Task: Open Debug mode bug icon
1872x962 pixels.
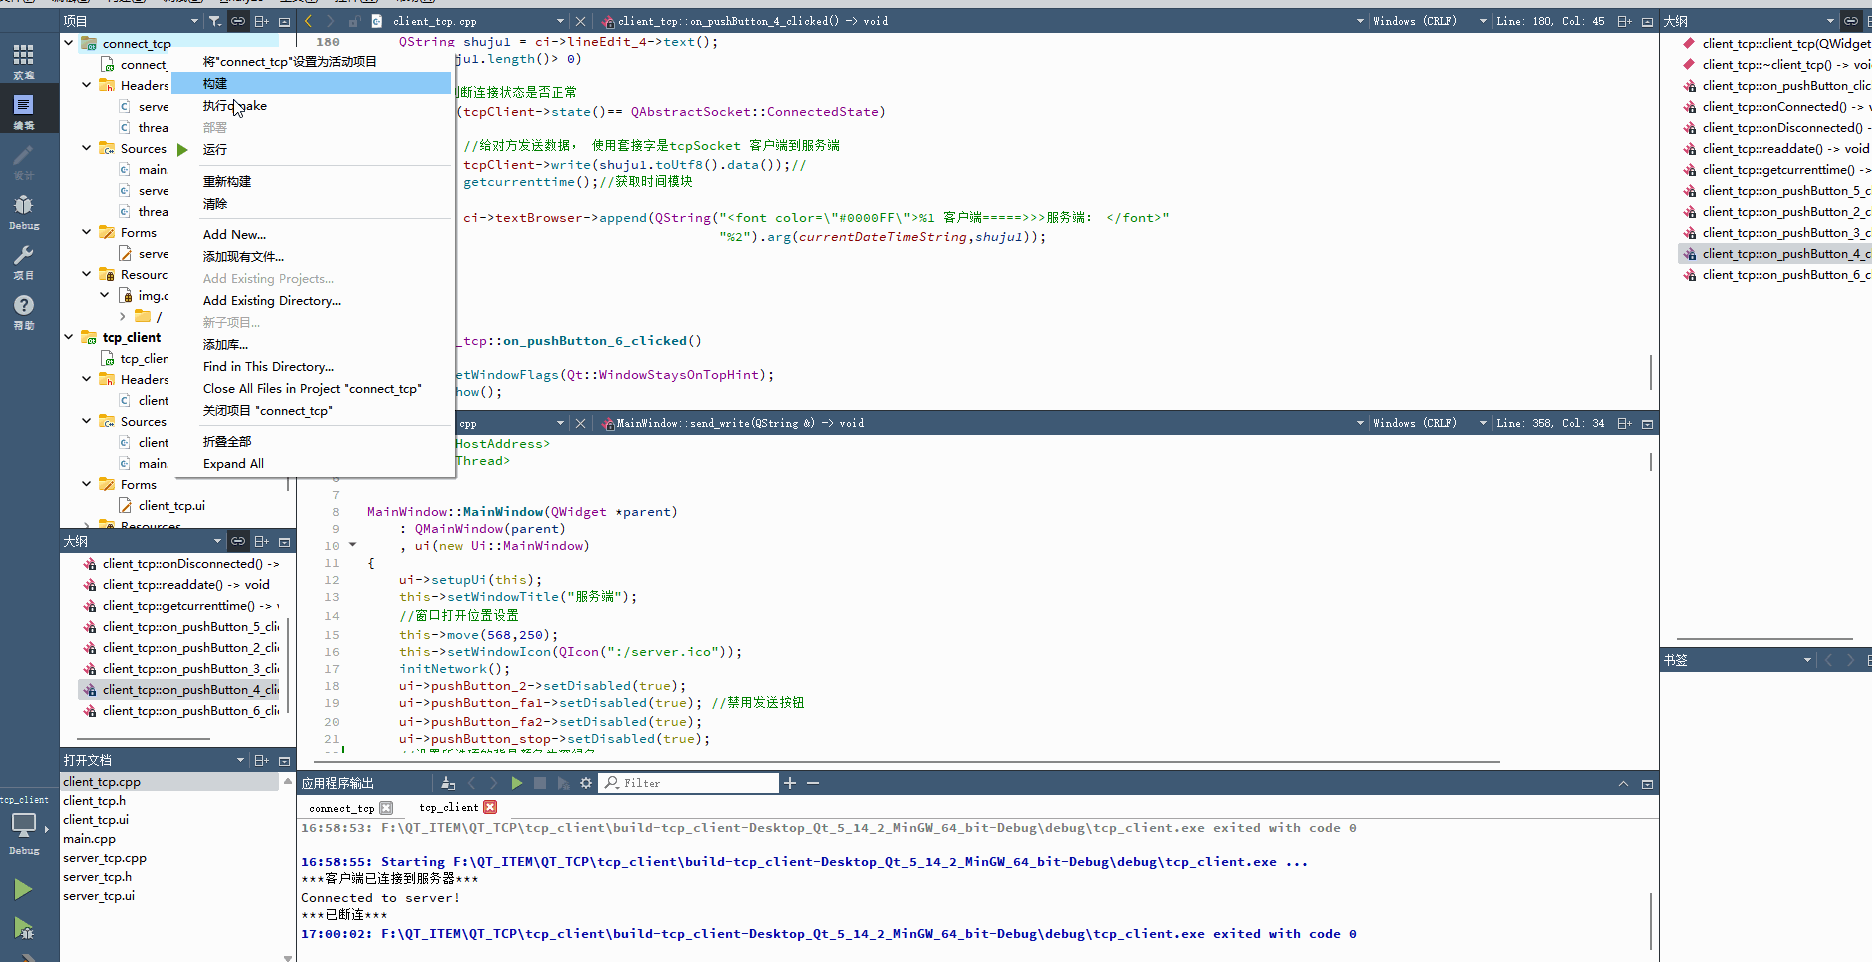Action: [24, 210]
